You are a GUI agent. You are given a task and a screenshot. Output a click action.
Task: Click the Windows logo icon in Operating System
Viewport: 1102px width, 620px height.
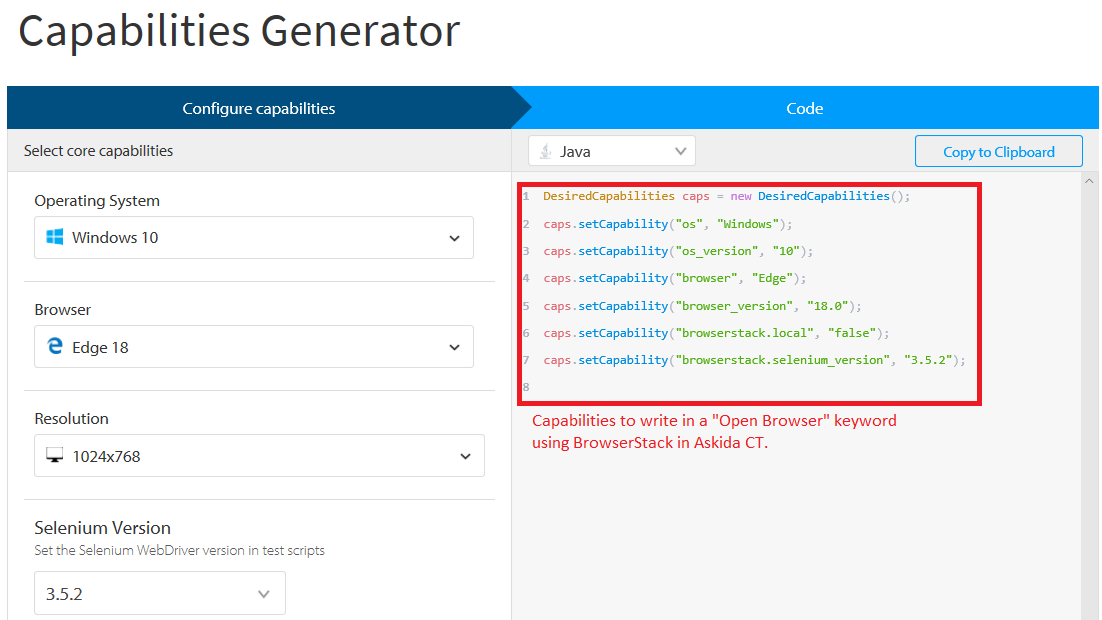(x=54, y=237)
